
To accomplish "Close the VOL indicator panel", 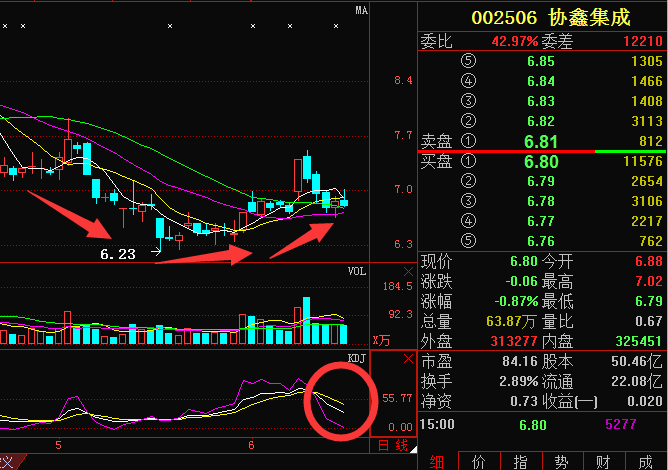I will pyautogui.click(x=407, y=272).
